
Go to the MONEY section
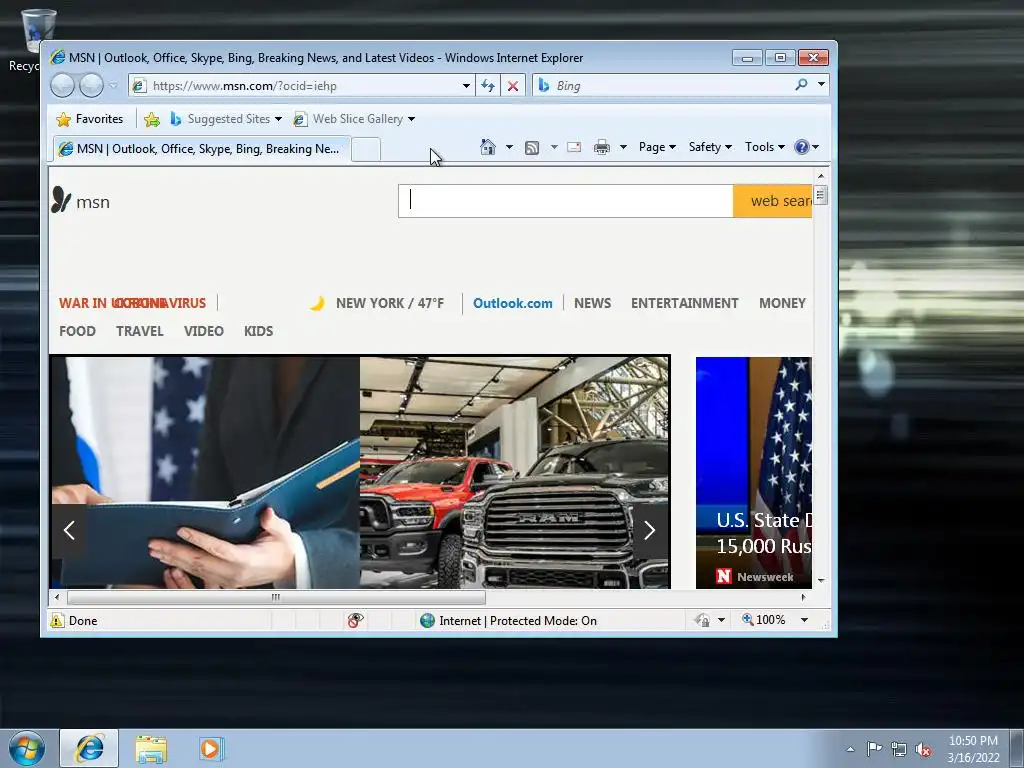[x=782, y=303]
